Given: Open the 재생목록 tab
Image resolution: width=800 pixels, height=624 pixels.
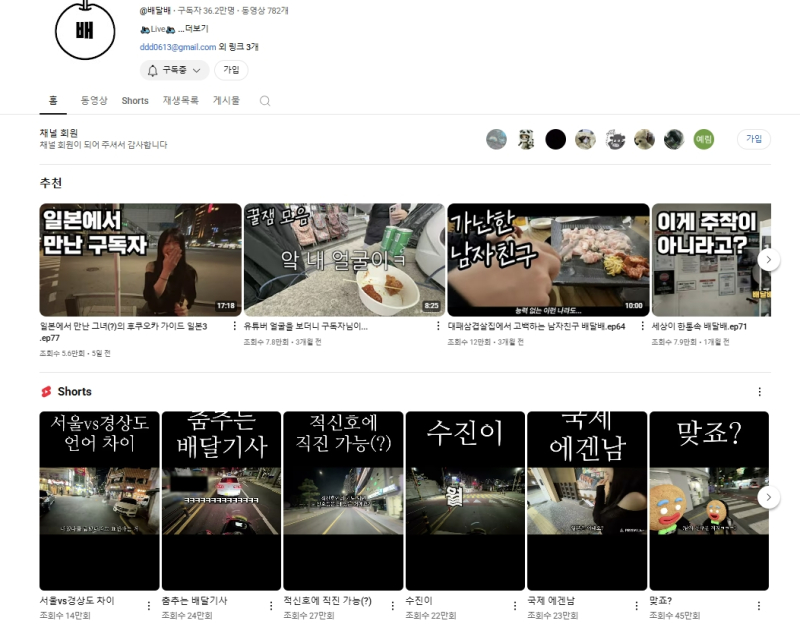Looking at the screenshot, I should (181, 101).
